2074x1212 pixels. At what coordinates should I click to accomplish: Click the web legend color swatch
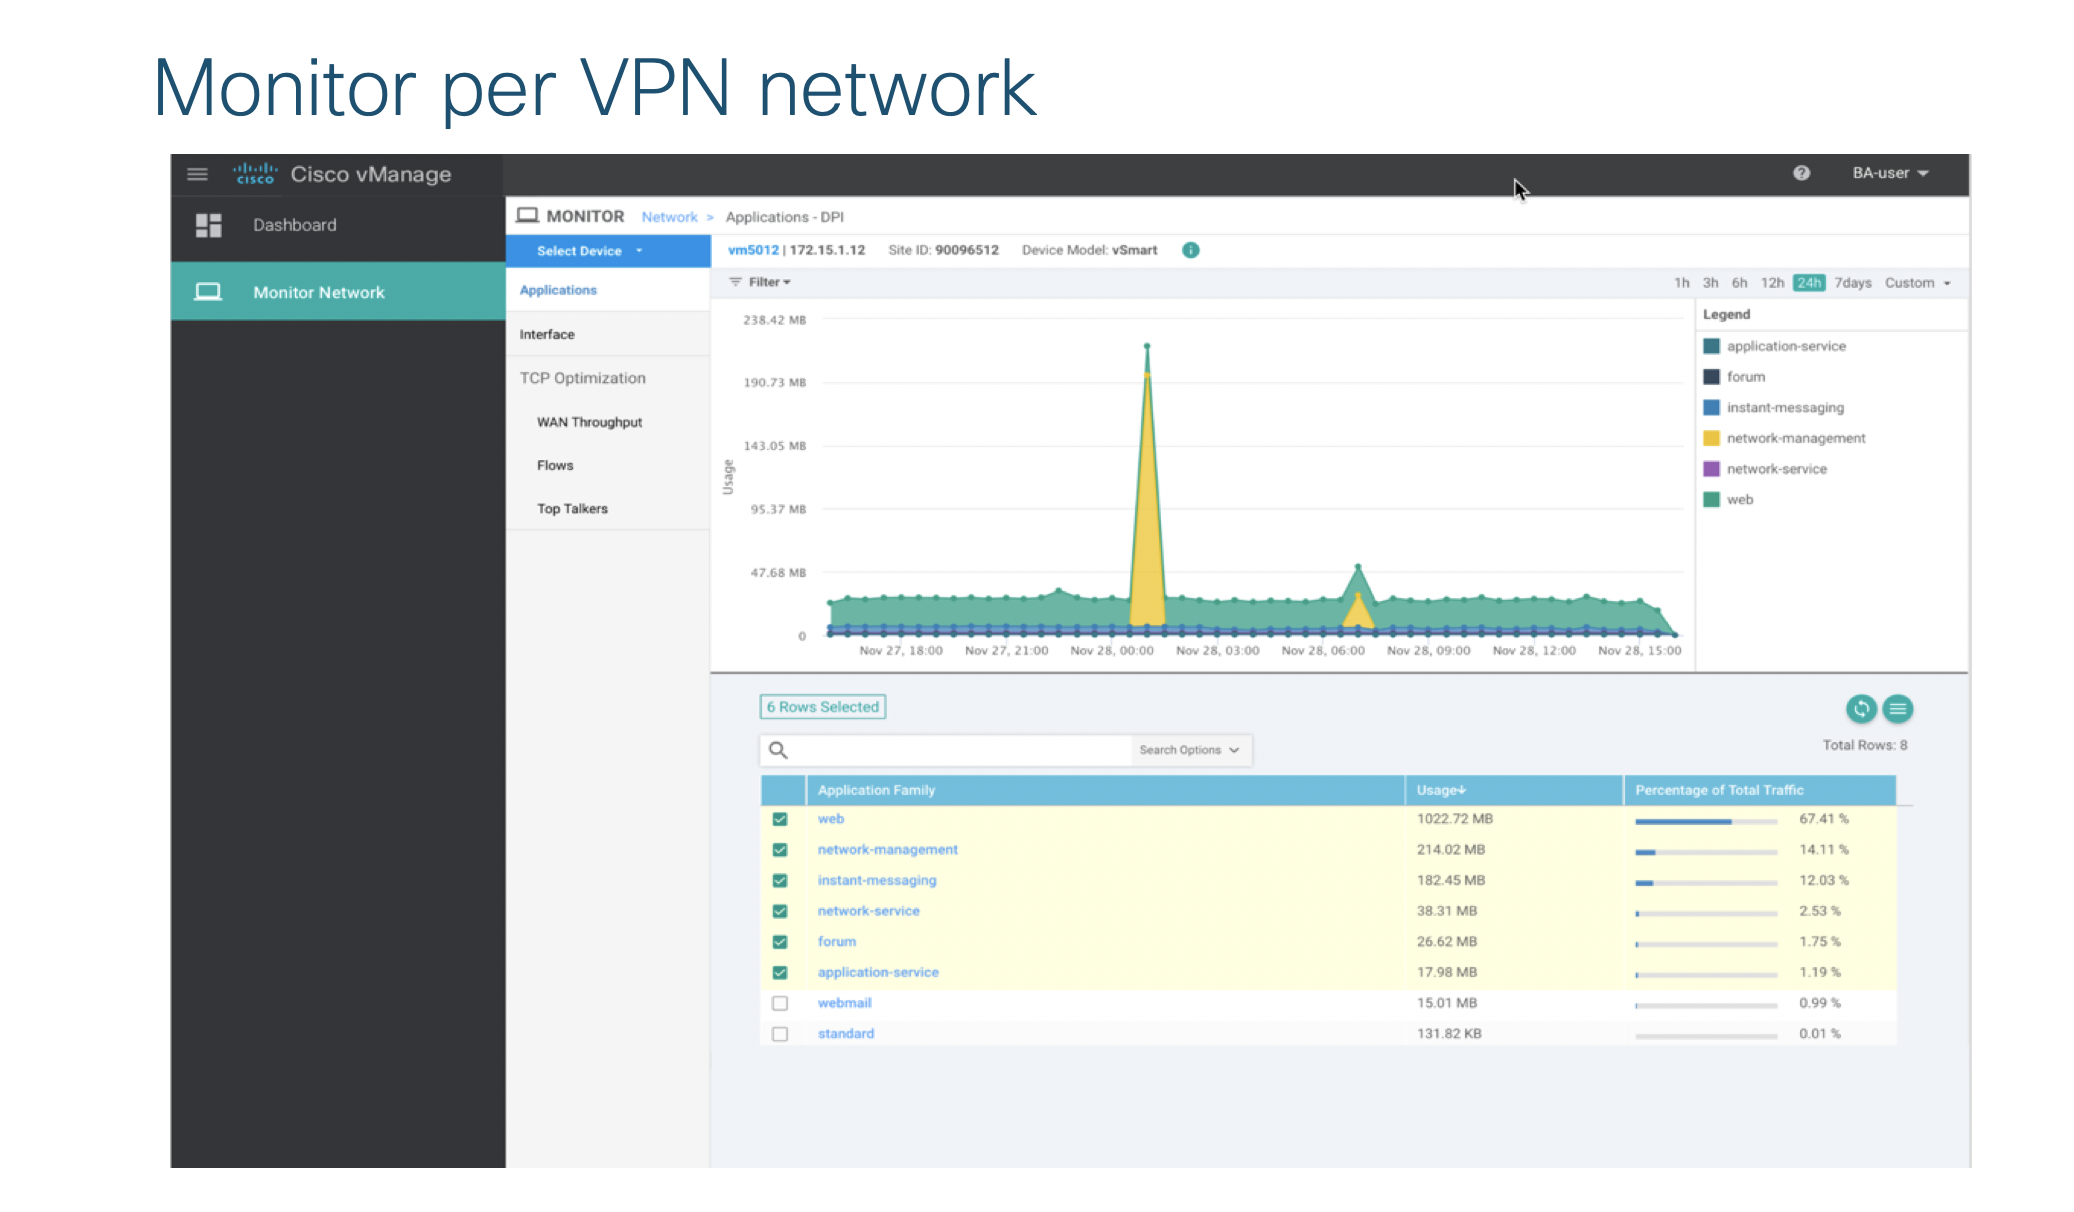click(1711, 500)
